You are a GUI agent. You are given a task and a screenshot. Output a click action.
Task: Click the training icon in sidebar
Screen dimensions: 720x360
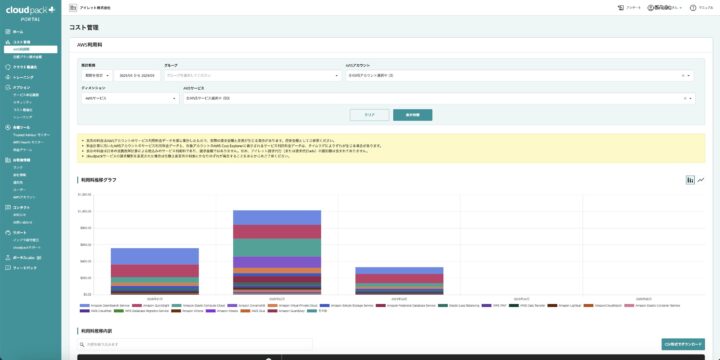coord(8,77)
